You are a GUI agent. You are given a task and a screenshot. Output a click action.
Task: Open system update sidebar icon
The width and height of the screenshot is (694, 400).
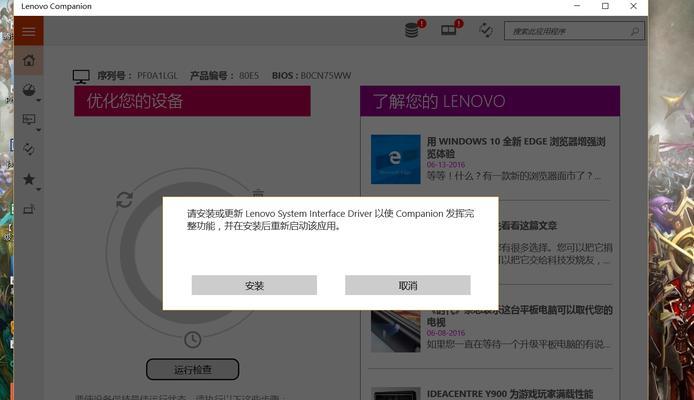(x=29, y=149)
